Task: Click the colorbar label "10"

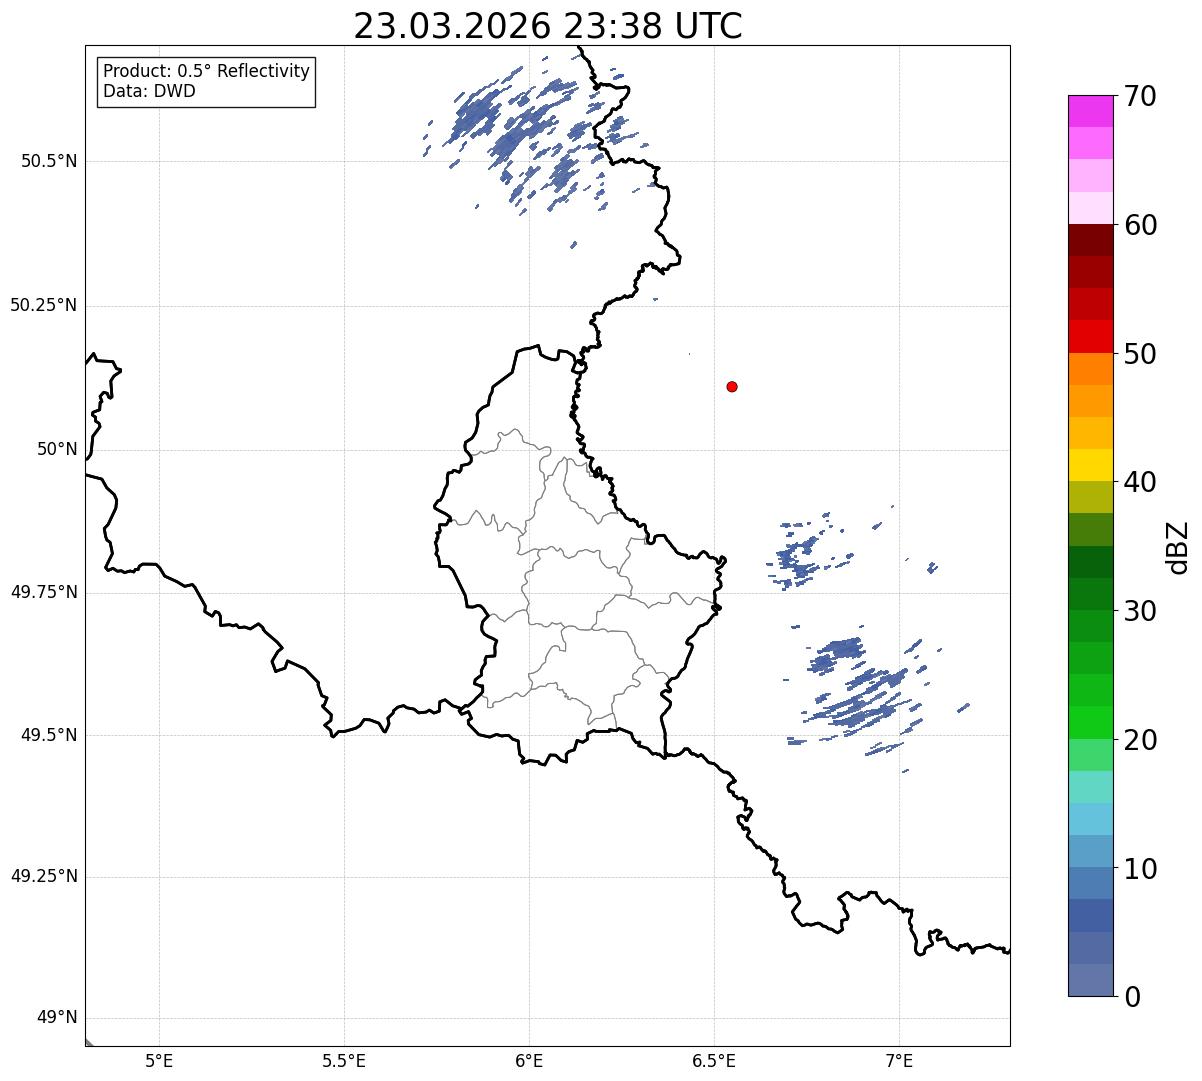Action: (1140, 869)
